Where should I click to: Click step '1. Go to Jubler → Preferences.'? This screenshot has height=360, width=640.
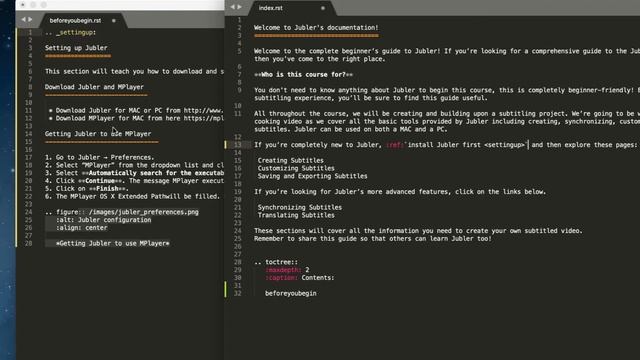click(100, 157)
